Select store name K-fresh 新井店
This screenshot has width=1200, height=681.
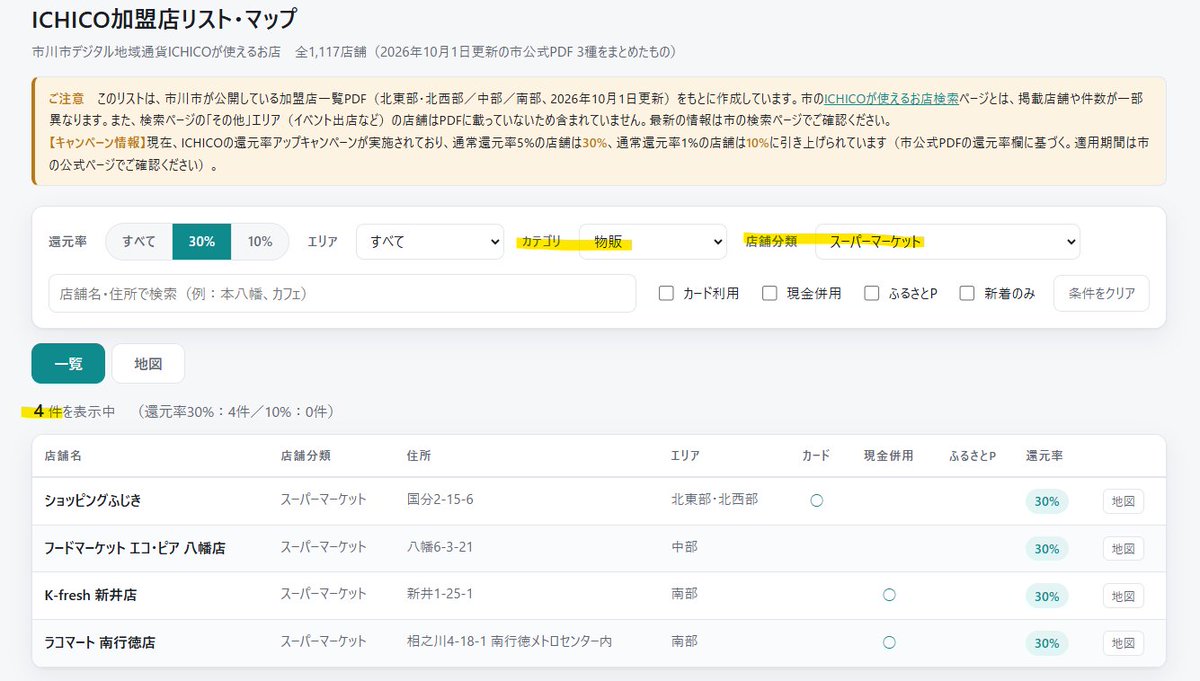tap(91, 595)
